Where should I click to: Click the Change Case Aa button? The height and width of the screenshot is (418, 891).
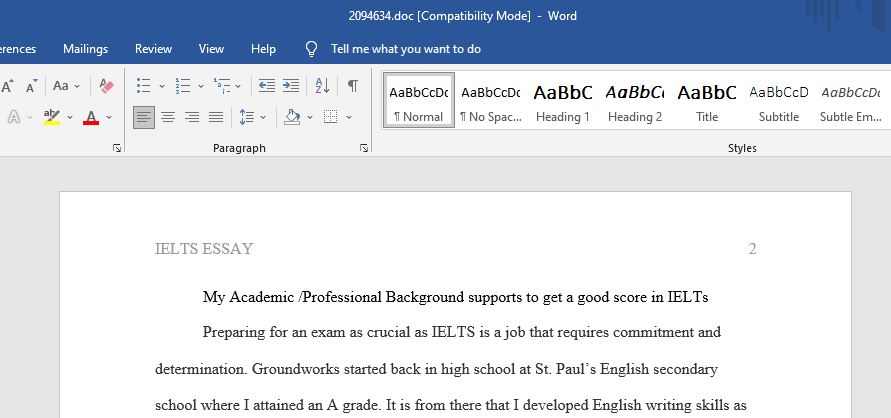tap(61, 86)
